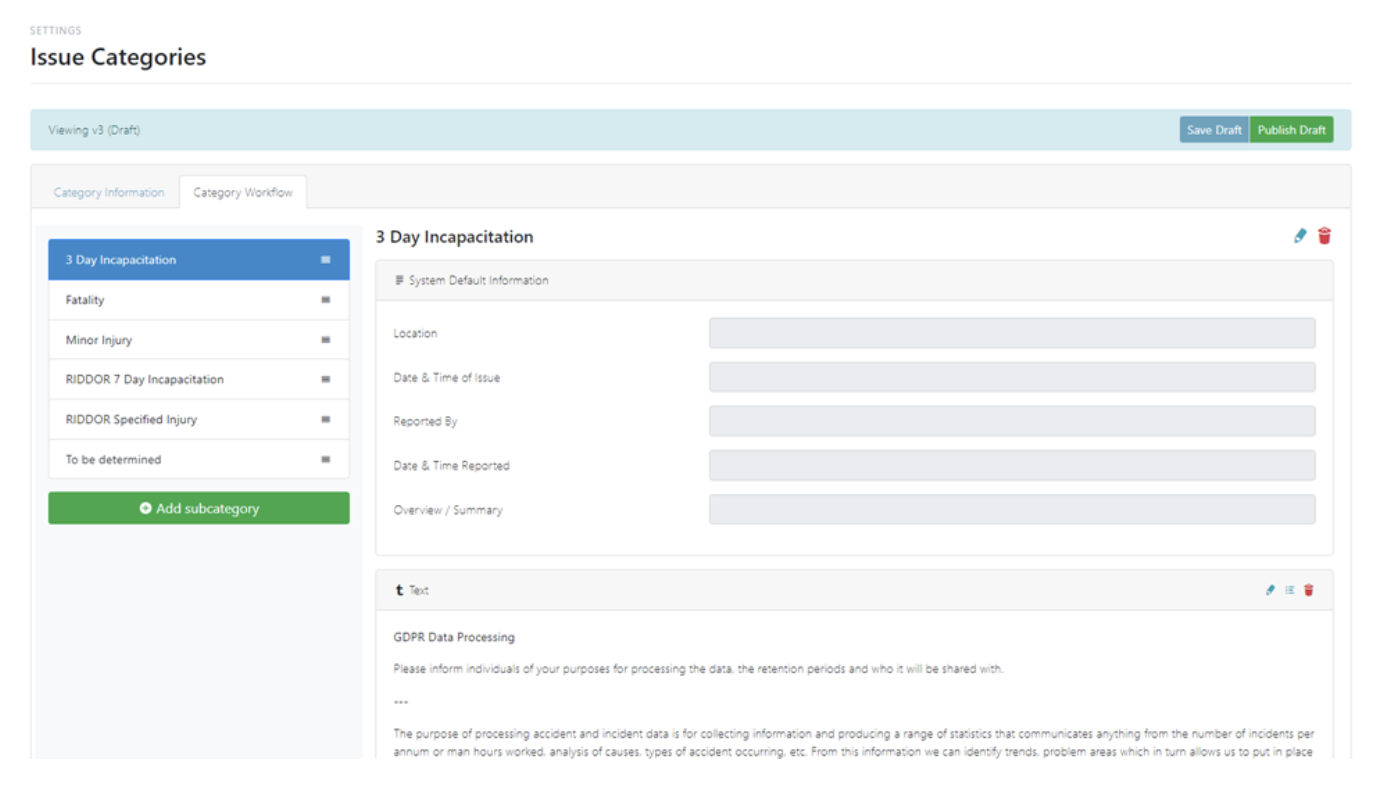1382x792 pixels.
Task: Click the Publish Draft button
Action: [x=1292, y=130]
